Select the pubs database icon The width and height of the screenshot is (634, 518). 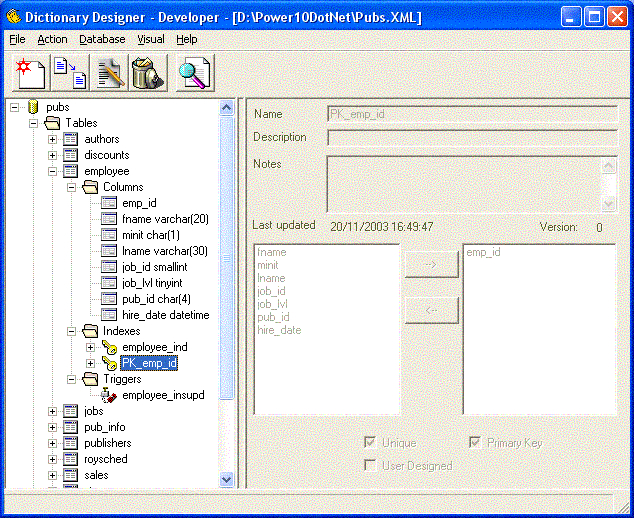click(33, 107)
